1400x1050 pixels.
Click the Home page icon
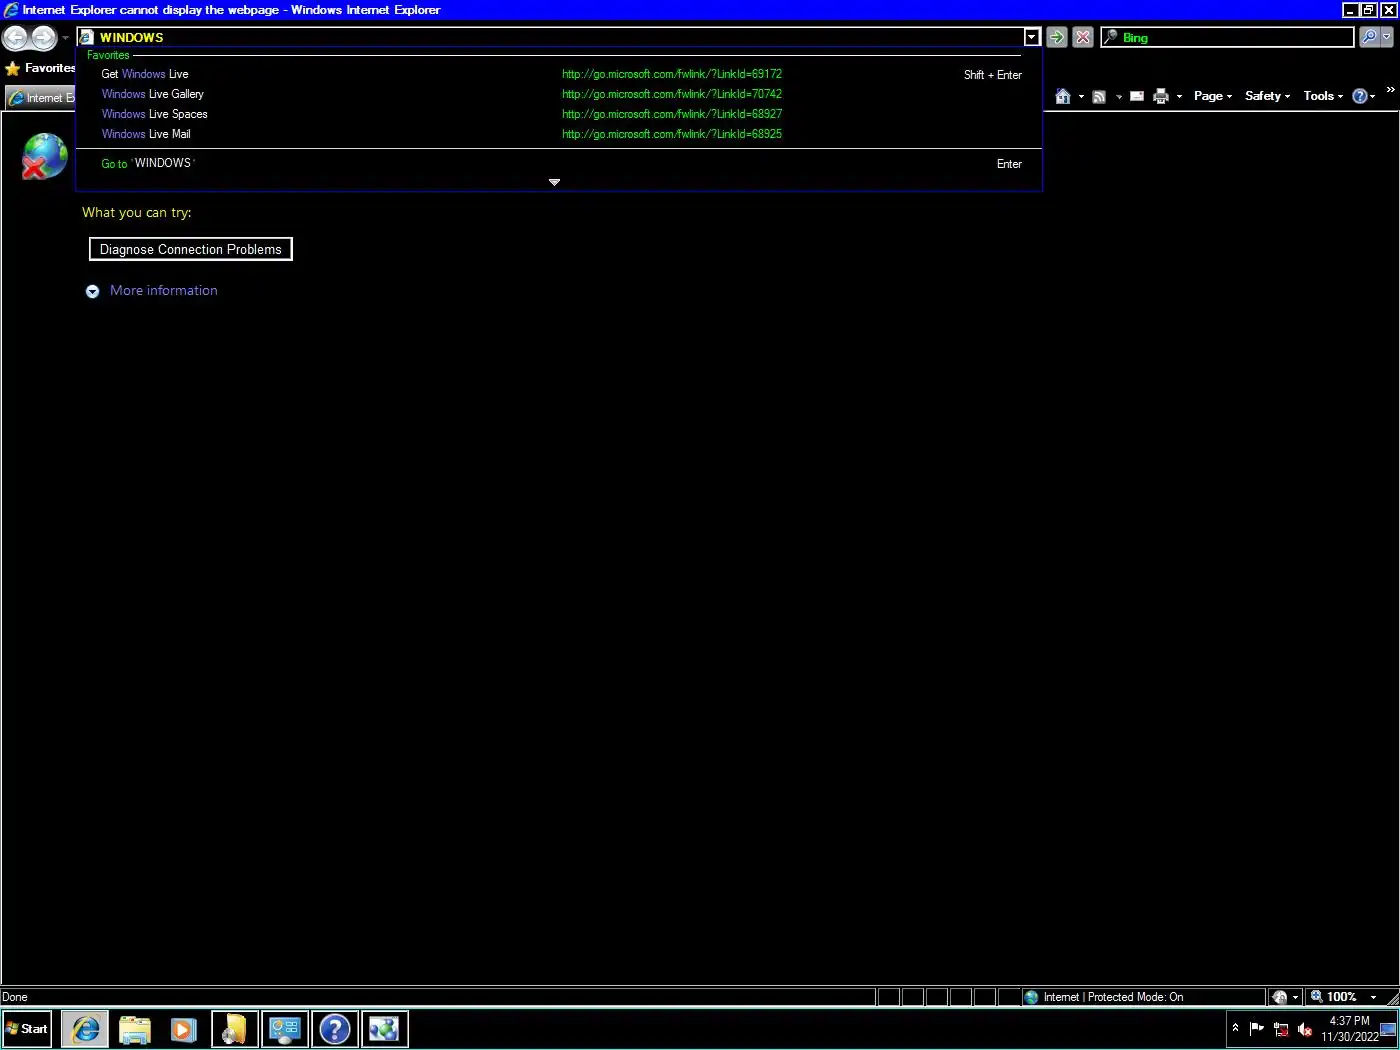1063,96
